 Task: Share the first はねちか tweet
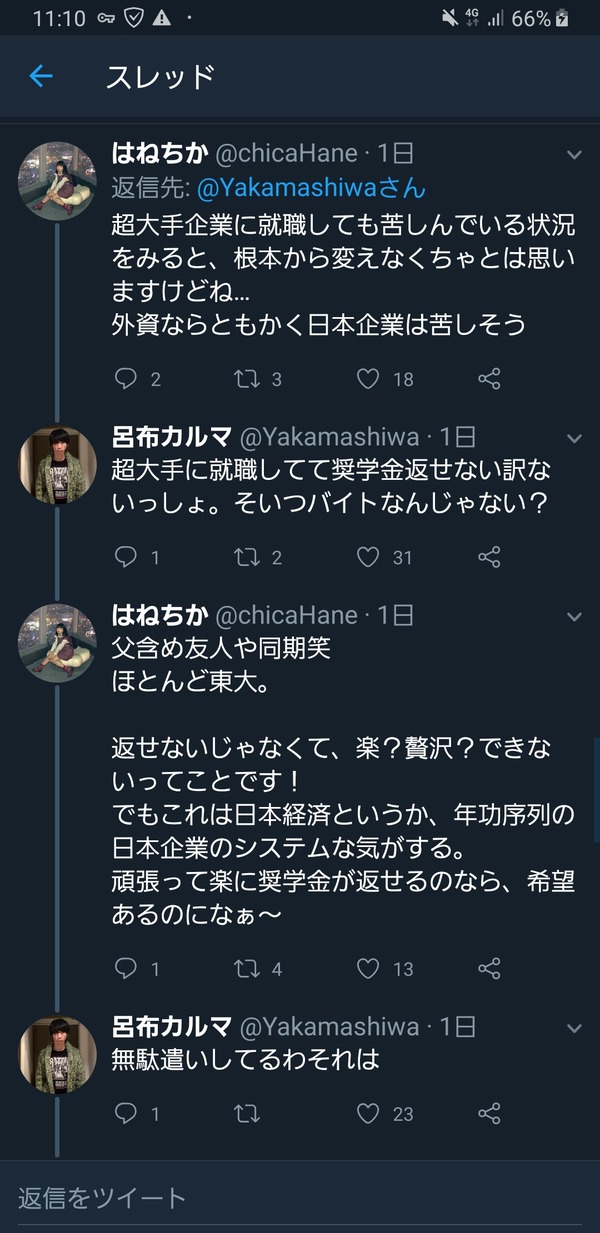tap(489, 379)
